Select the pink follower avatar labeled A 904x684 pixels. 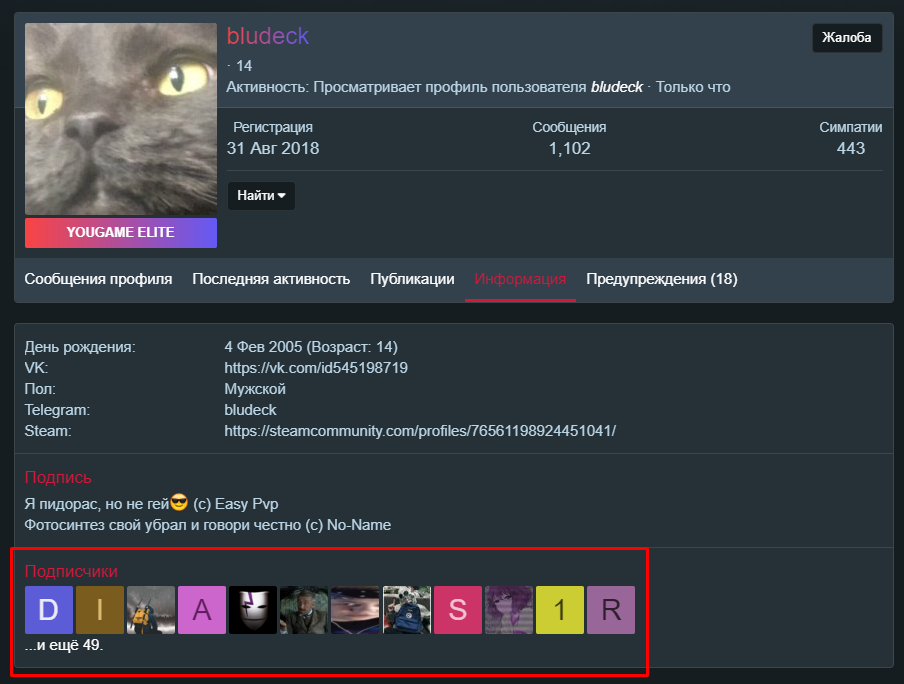coord(202,610)
